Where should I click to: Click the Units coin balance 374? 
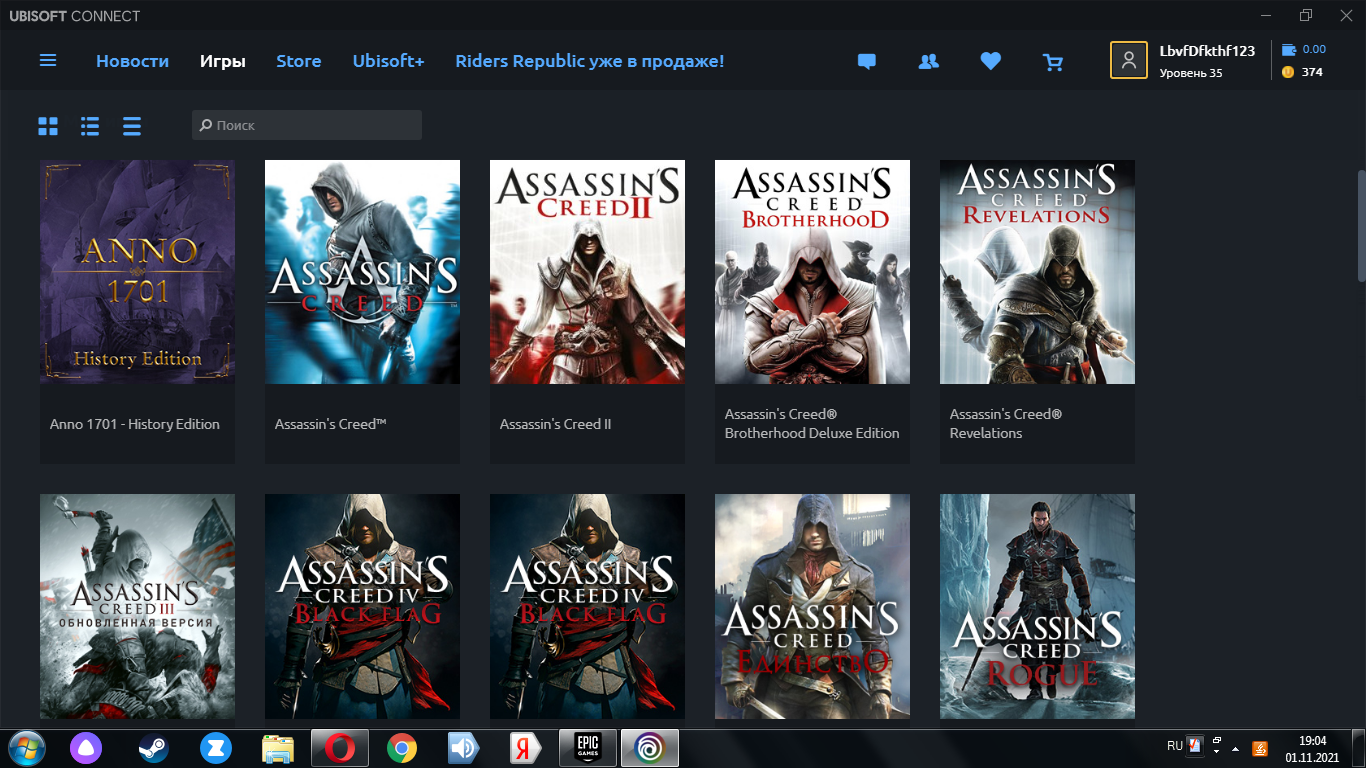coord(1302,72)
